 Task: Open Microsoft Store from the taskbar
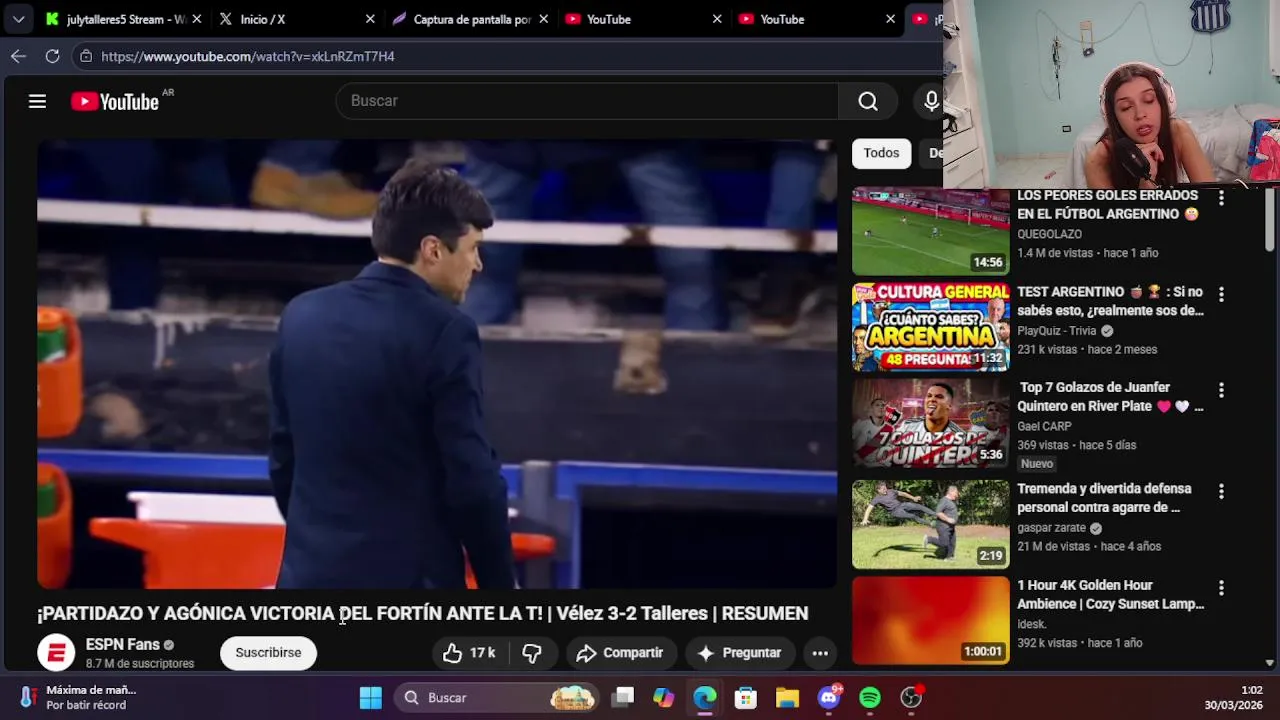746,697
